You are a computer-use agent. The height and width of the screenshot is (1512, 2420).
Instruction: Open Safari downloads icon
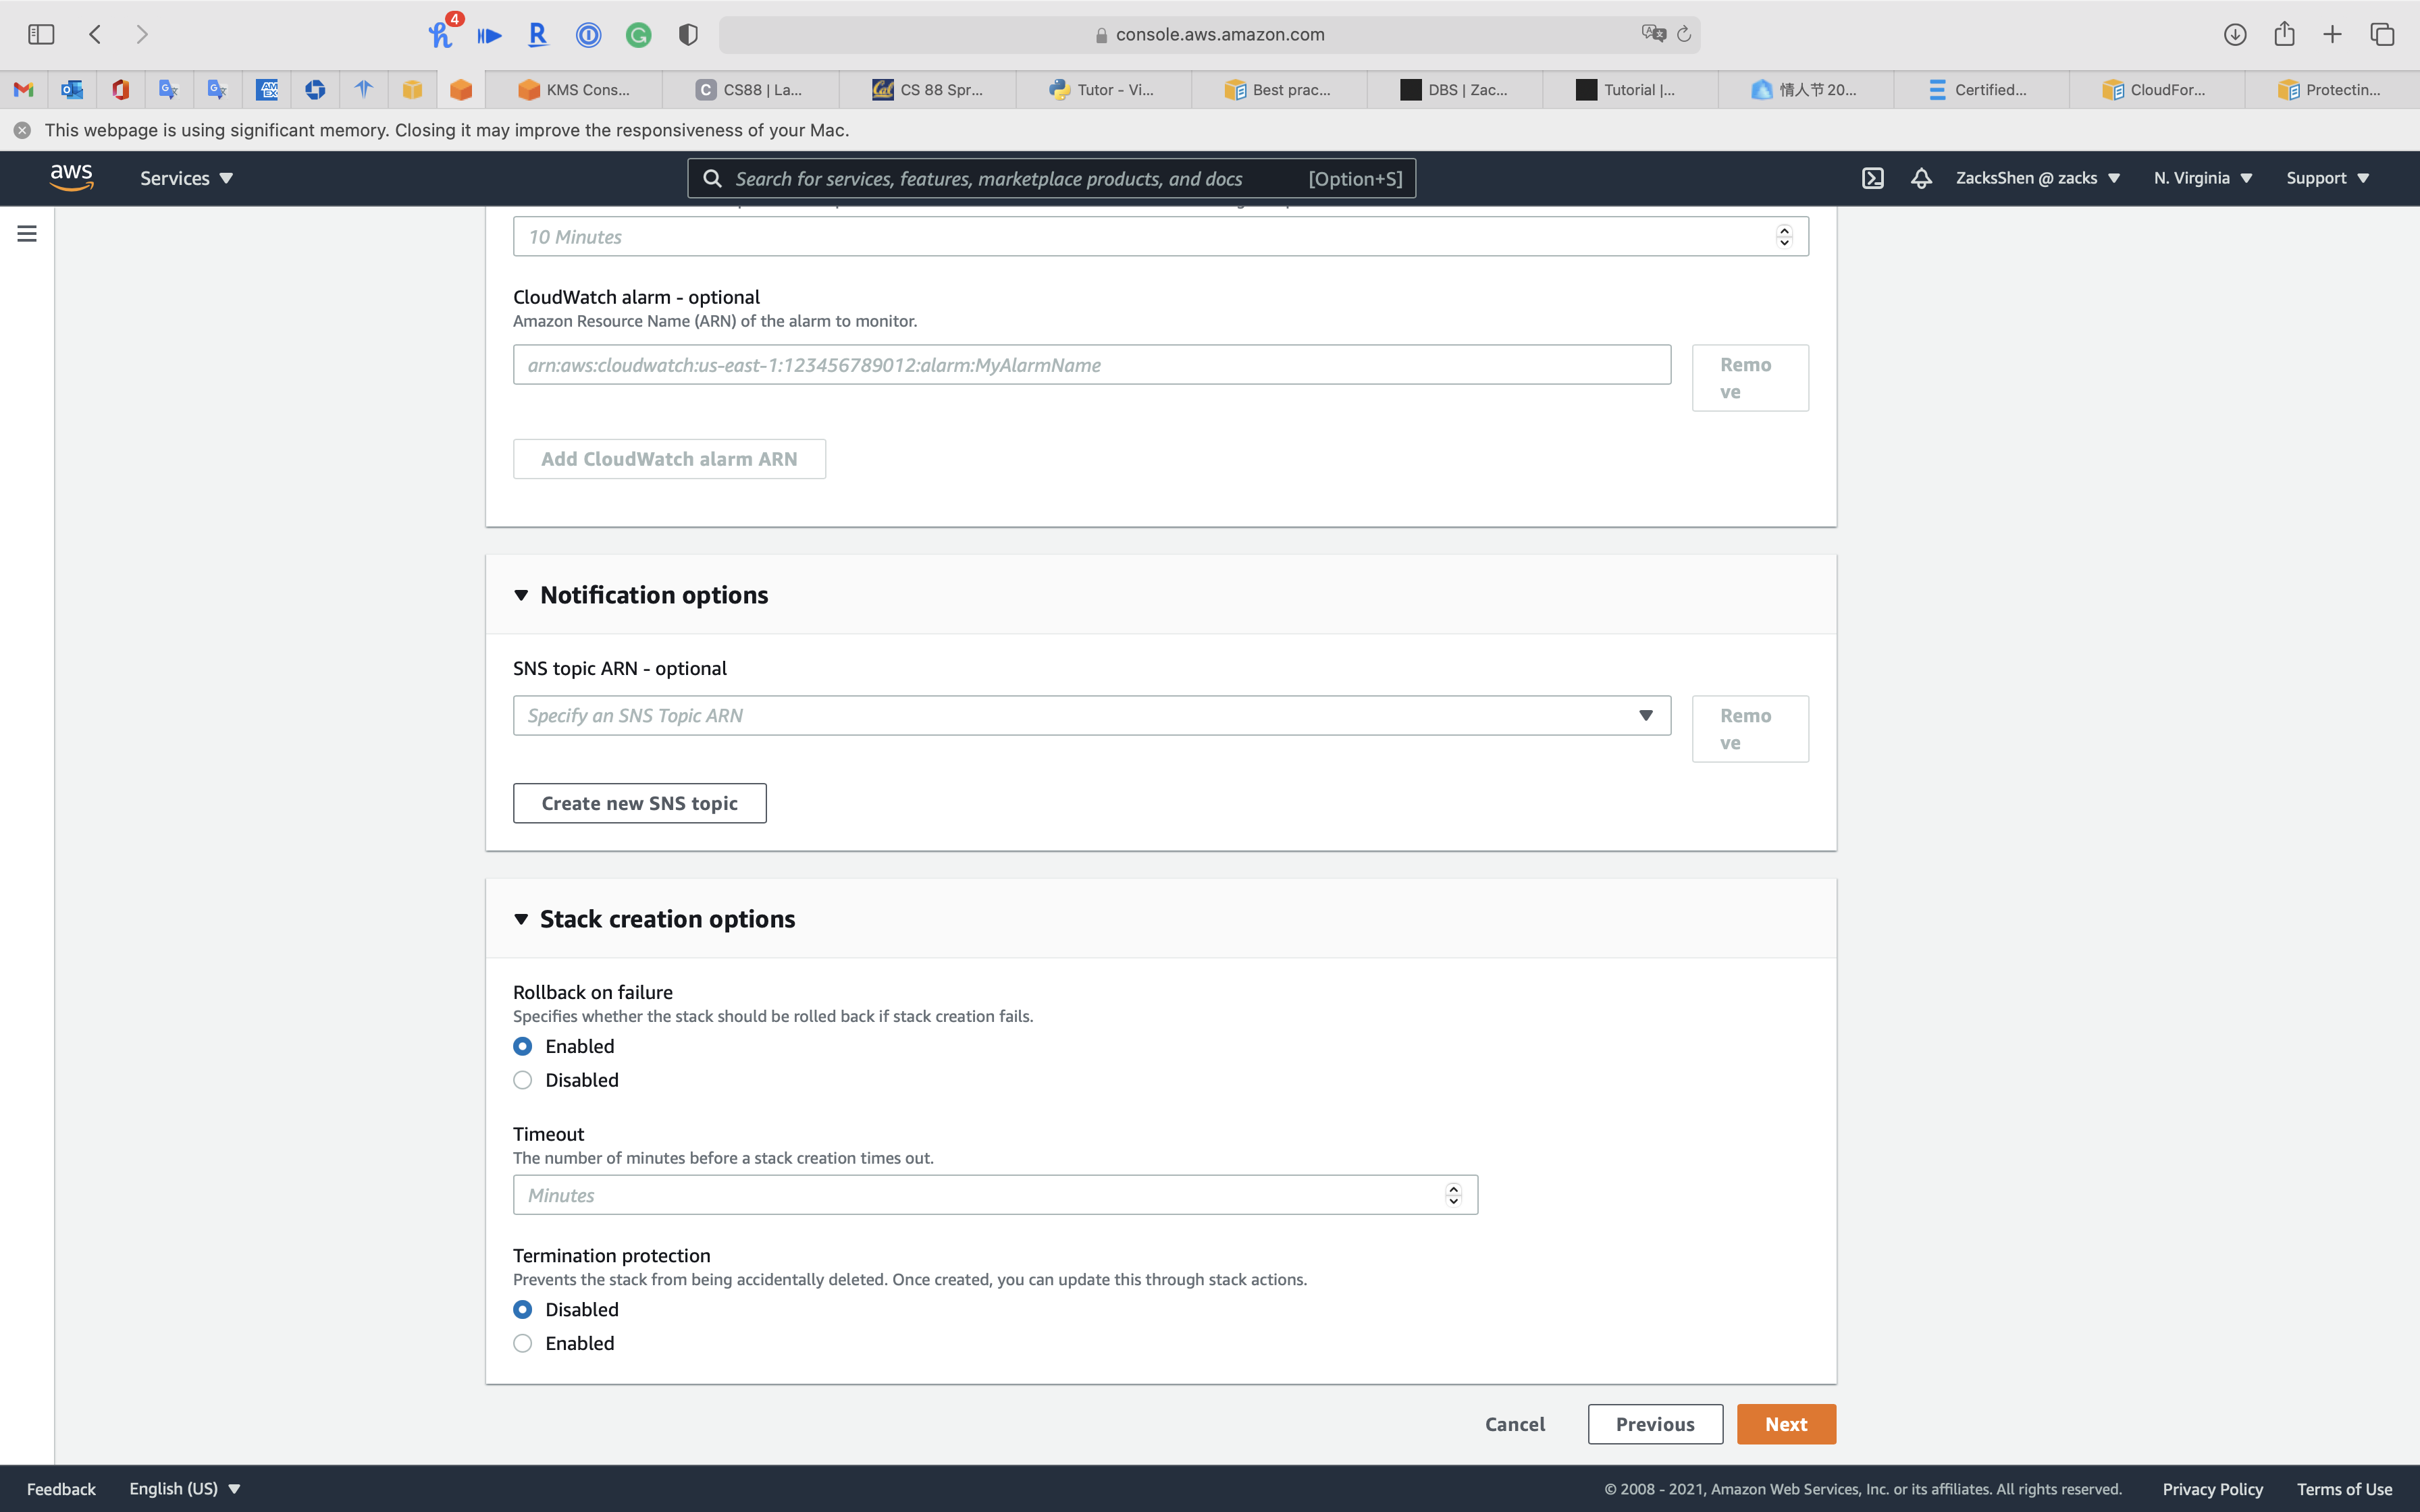2235,34
